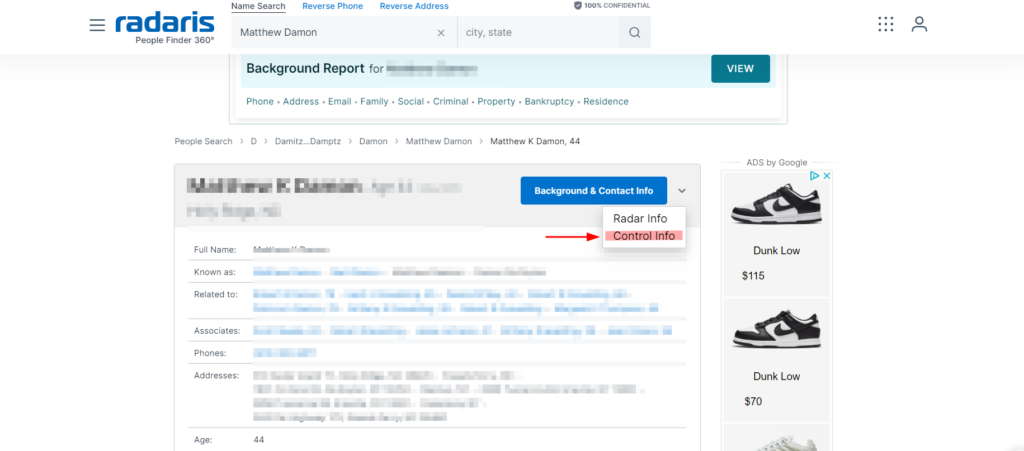Click the AdChoices icon on ad
The height and width of the screenshot is (451, 1024).
pos(814,176)
